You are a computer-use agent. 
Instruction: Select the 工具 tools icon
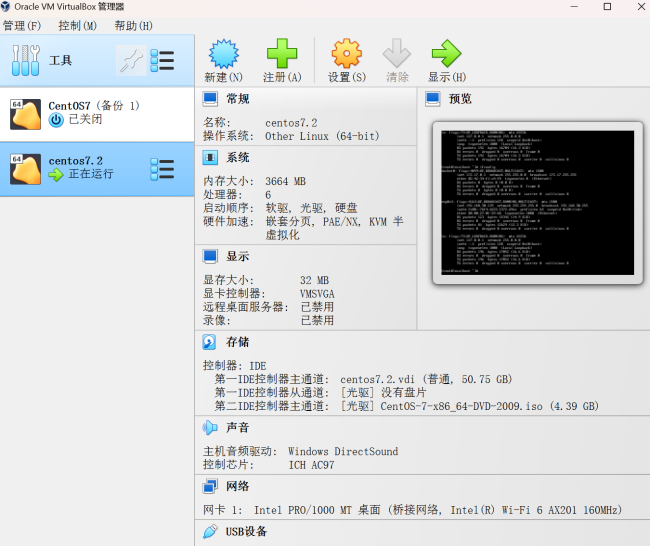tap(26, 61)
